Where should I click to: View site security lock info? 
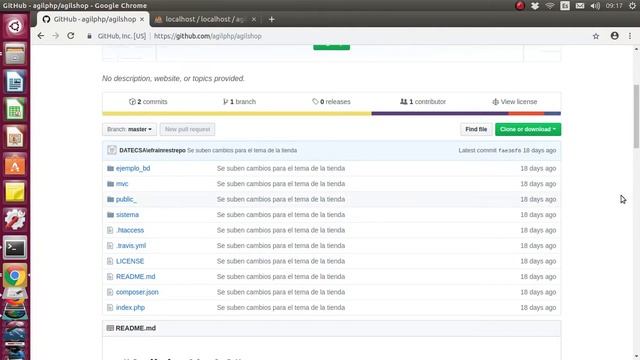(89, 36)
